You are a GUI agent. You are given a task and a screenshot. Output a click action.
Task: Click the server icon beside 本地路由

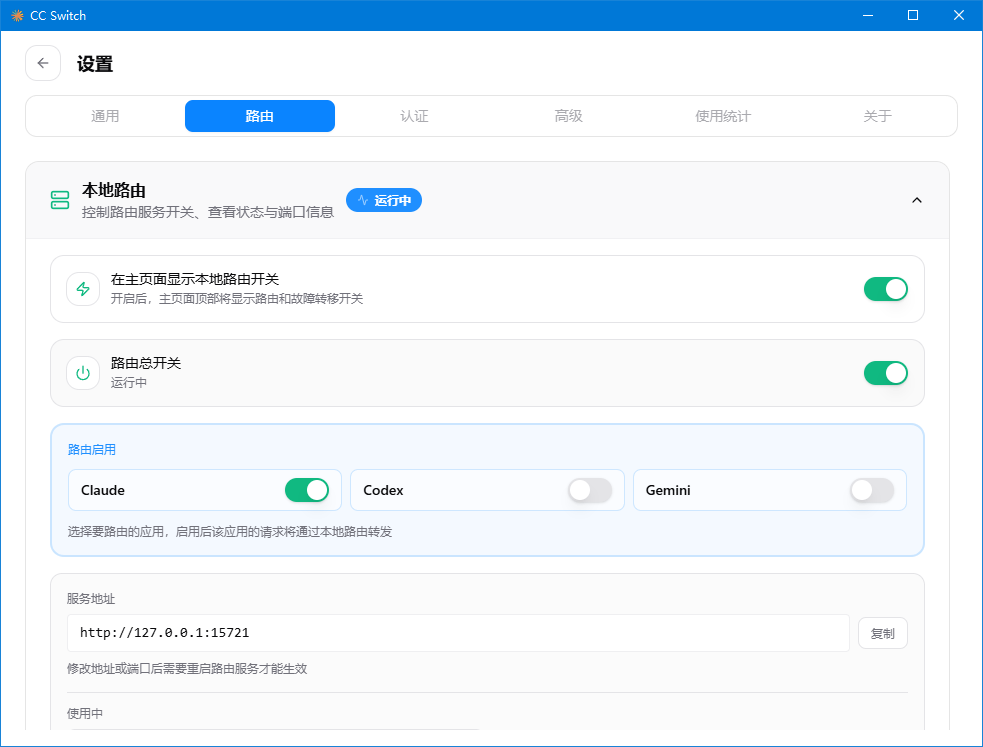60,200
